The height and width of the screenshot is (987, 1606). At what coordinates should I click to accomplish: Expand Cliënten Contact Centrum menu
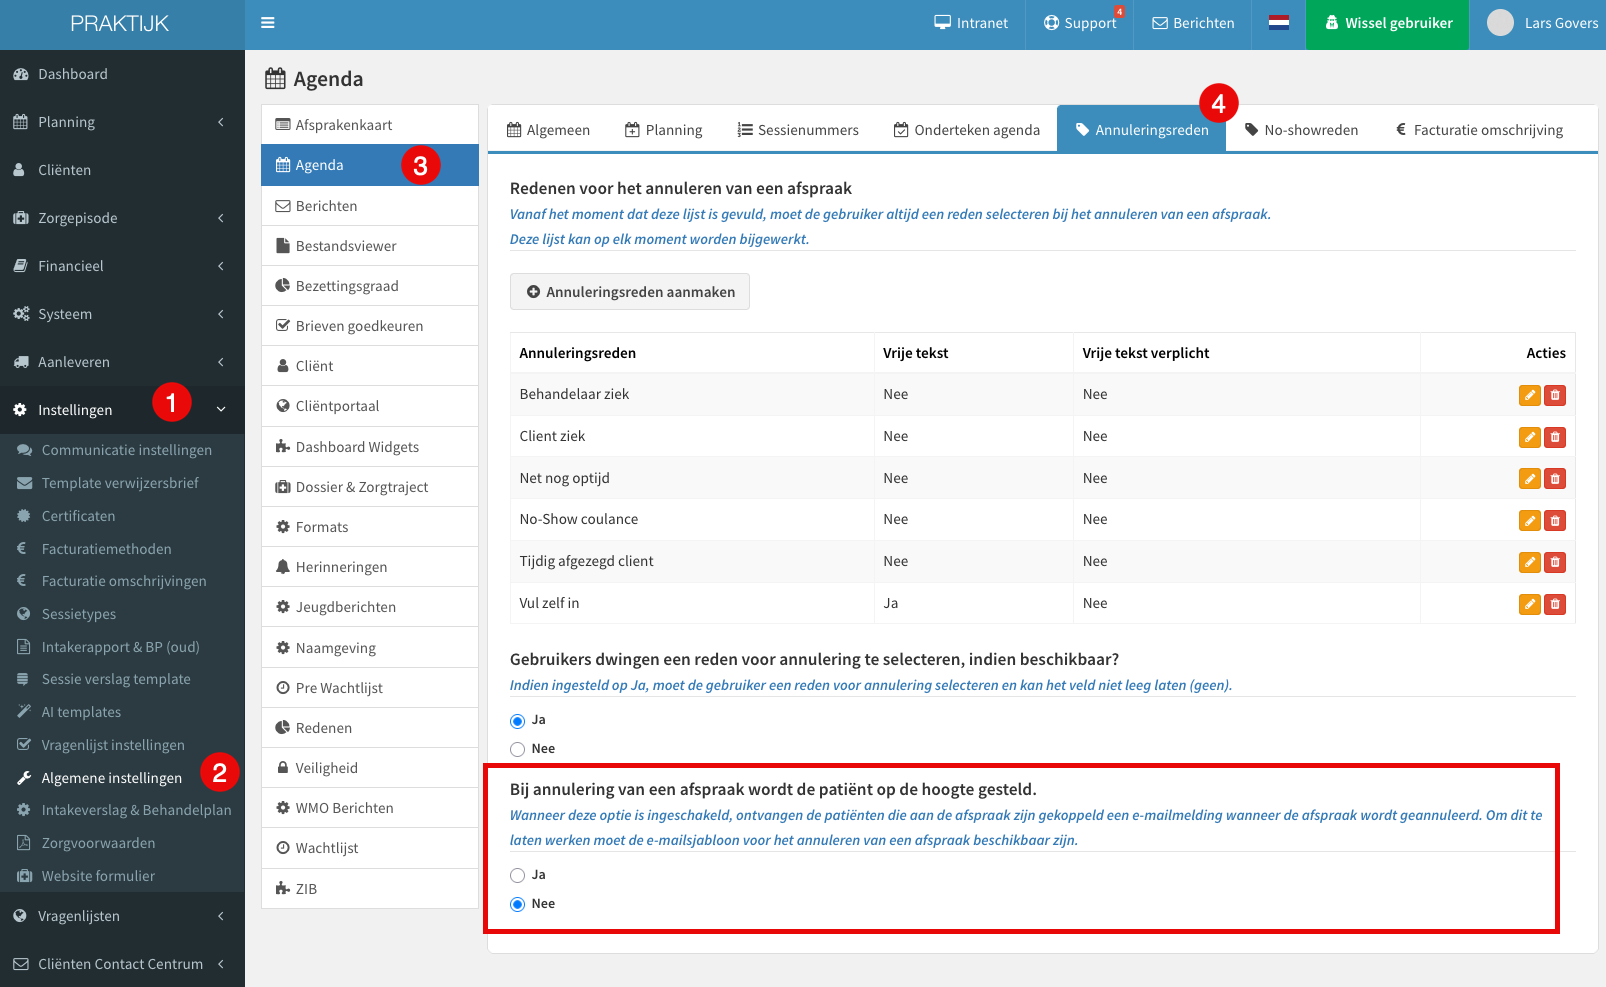pos(122,964)
